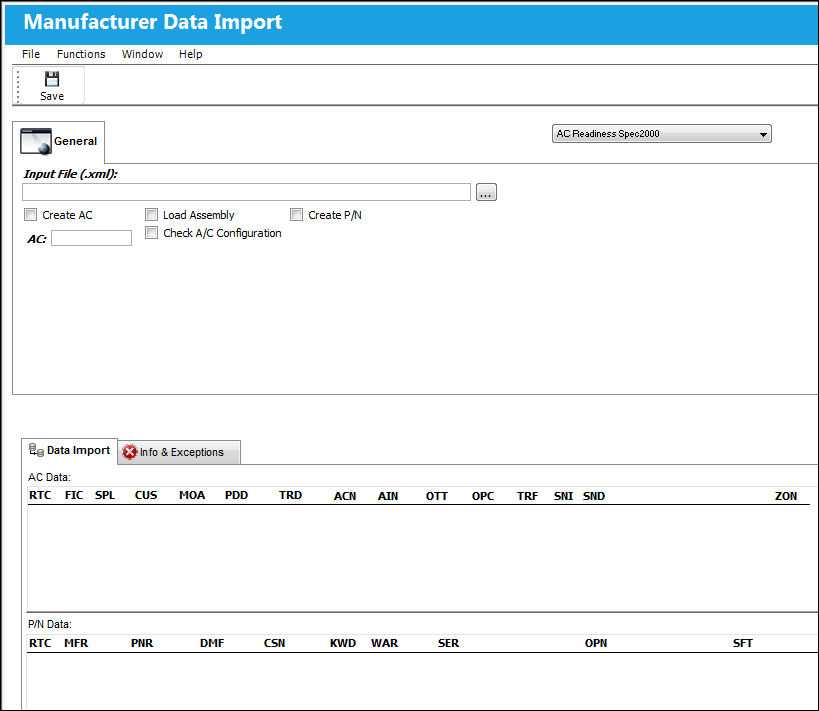Open the Window menu
The height and width of the screenshot is (711, 819).
click(142, 54)
